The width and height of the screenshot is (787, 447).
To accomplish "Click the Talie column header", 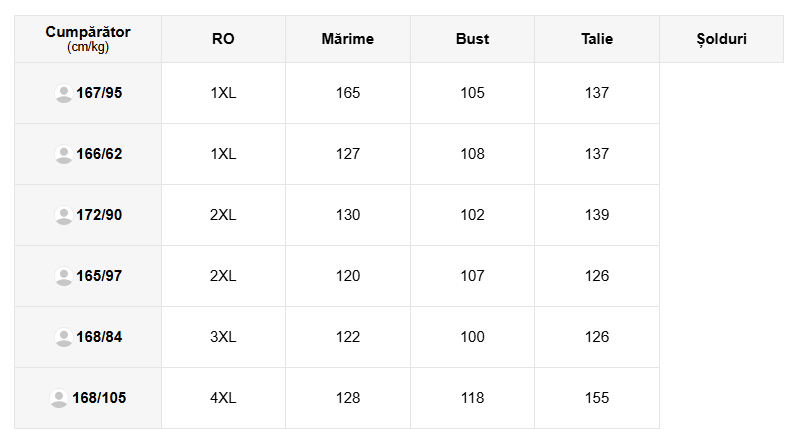I will (597, 39).
